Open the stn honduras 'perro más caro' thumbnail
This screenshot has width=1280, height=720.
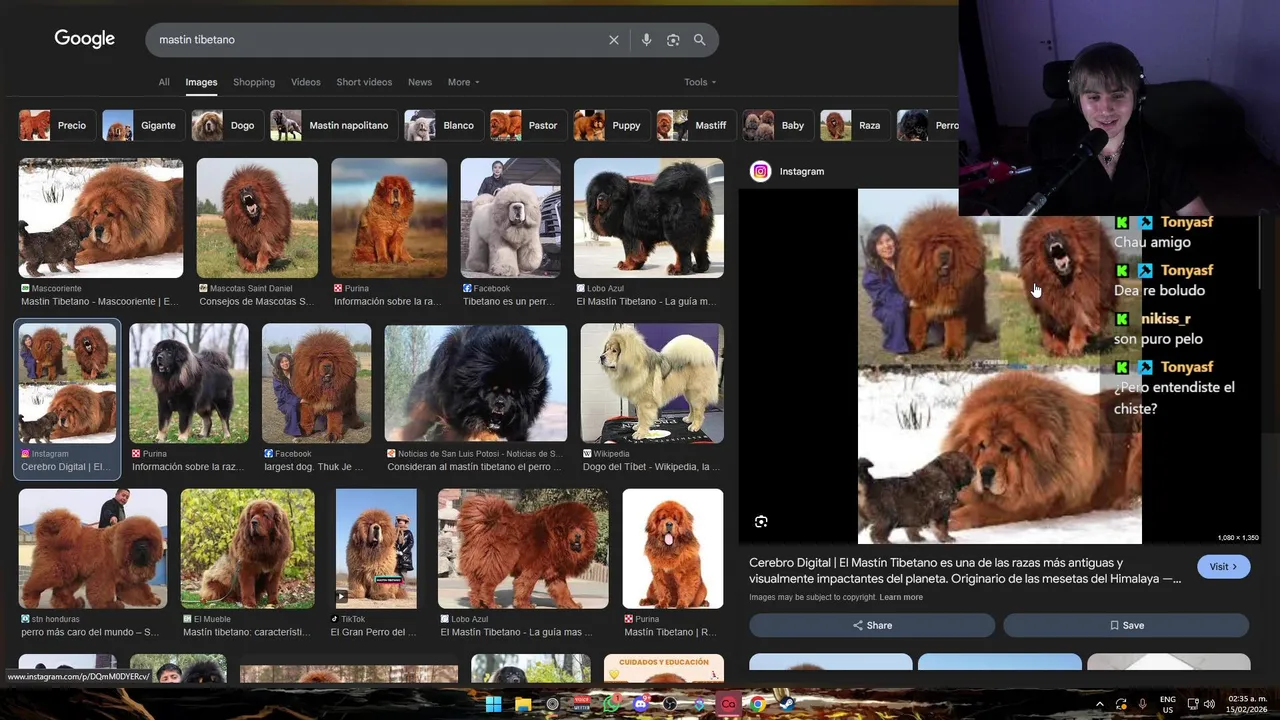click(x=93, y=548)
